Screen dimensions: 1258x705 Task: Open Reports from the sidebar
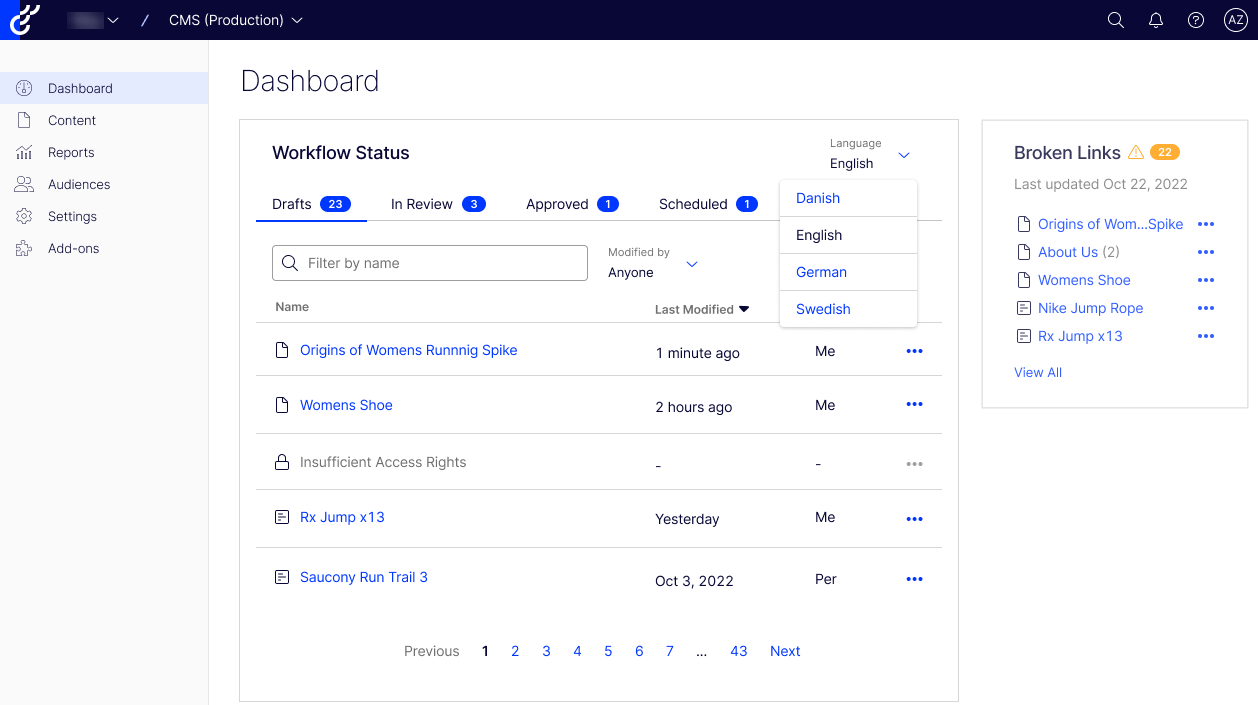[x=70, y=152]
